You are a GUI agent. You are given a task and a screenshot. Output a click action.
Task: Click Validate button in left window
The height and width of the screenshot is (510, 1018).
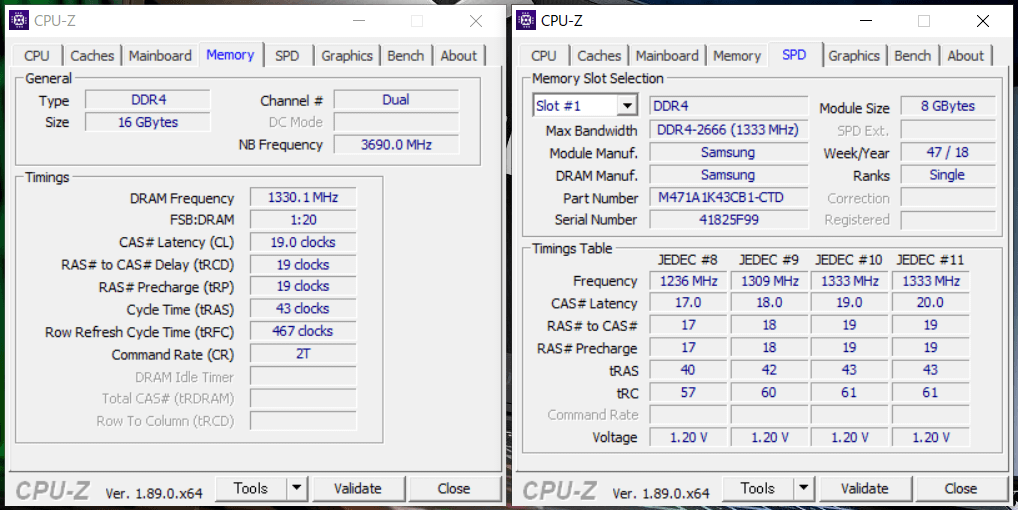(358, 488)
